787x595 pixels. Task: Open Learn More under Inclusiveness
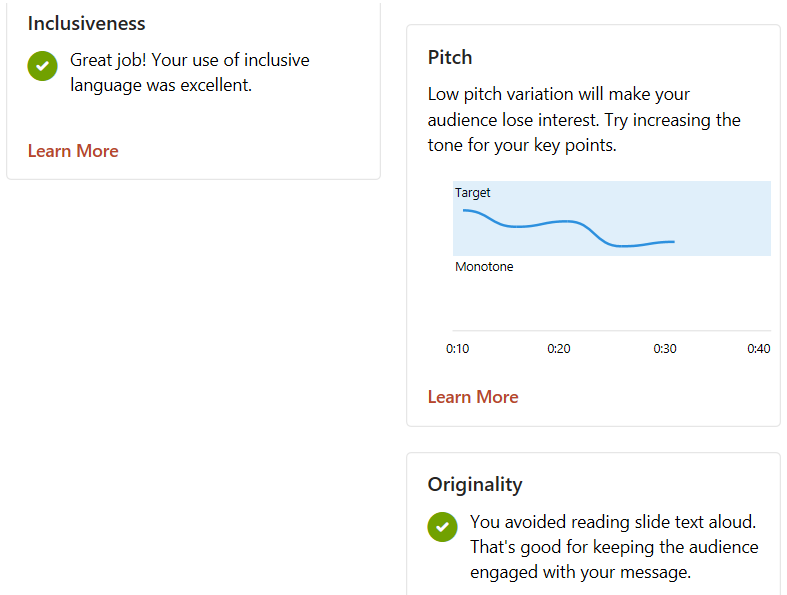[x=73, y=151]
